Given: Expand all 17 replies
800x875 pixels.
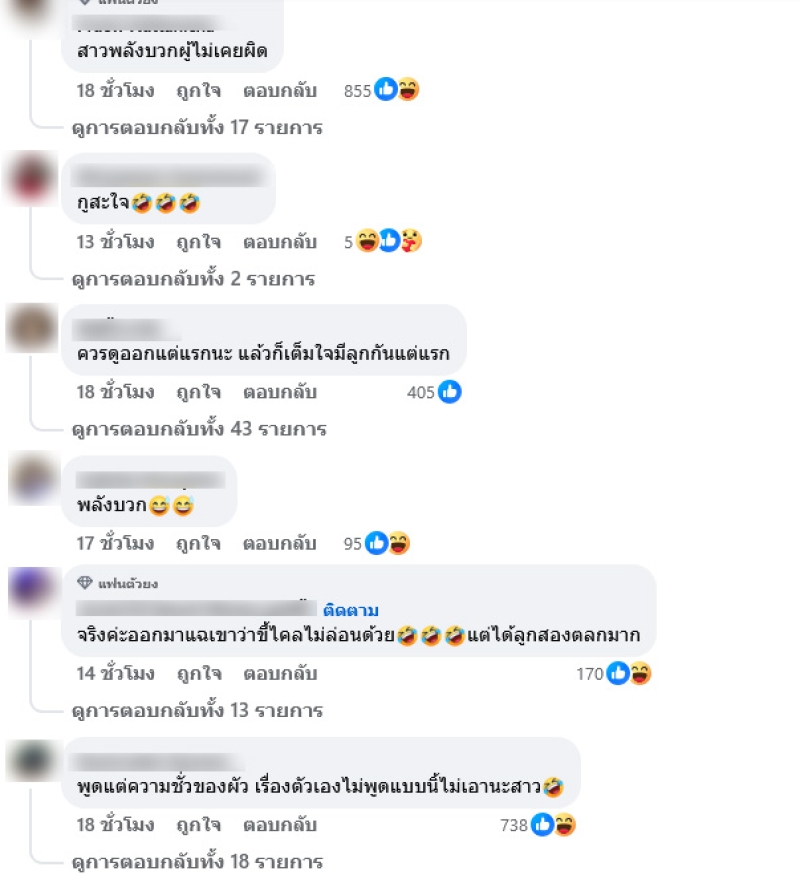Looking at the screenshot, I should 197,127.
